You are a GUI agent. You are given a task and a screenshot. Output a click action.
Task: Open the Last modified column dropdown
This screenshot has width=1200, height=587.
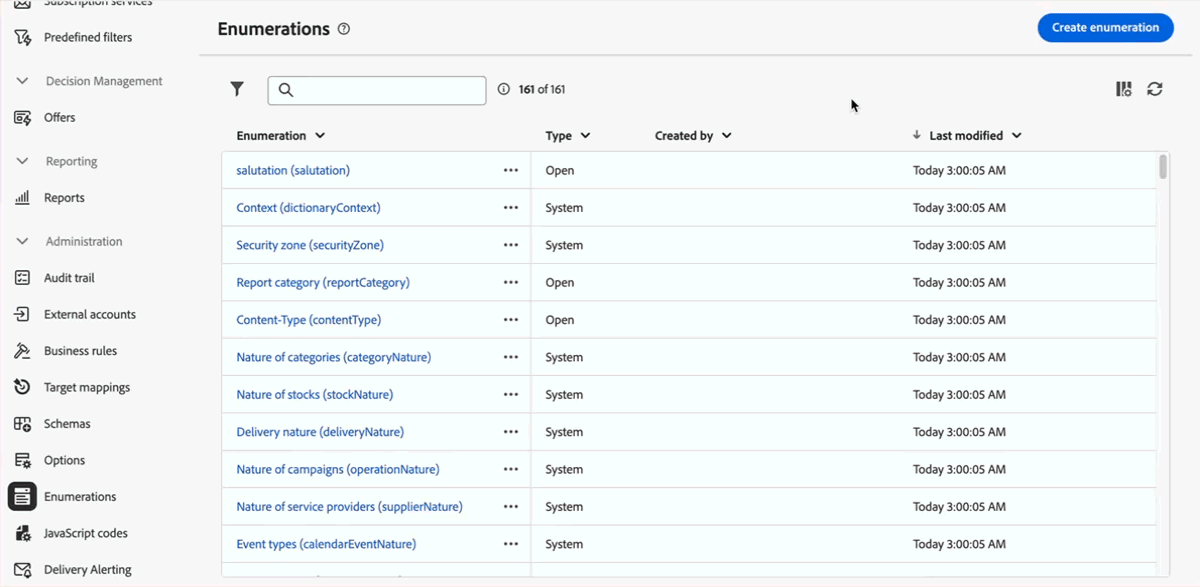[1016, 136]
